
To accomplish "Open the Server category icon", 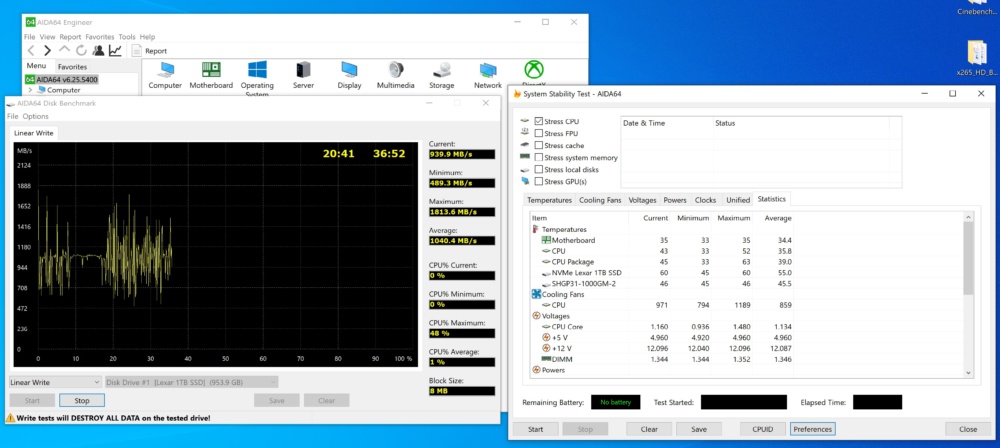I will tap(304, 75).
